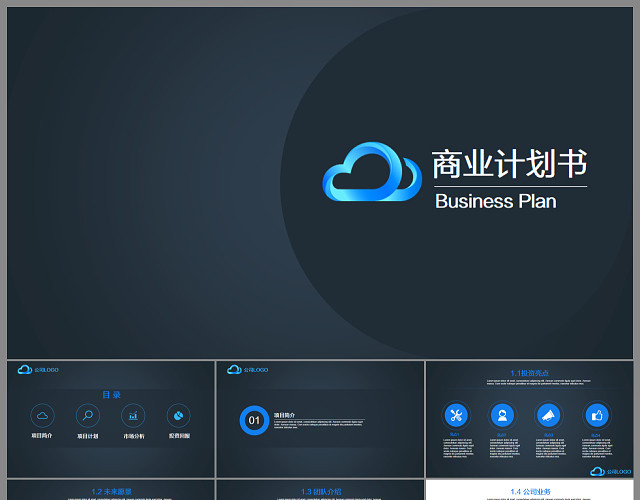Click the 目录 heading on the contents slide
640x500 pixels.
[x=111, y=395]
